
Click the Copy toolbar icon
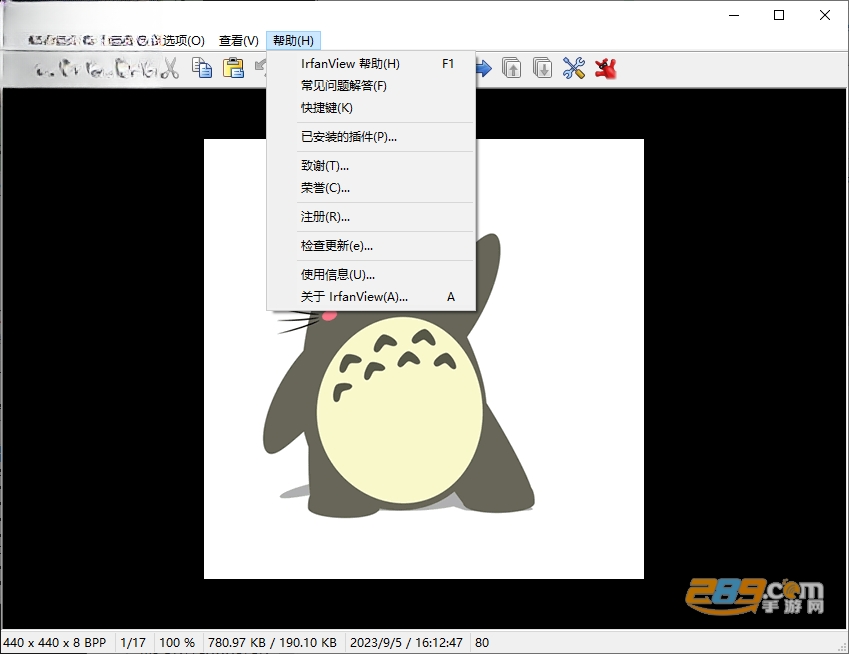pos(202,68)
